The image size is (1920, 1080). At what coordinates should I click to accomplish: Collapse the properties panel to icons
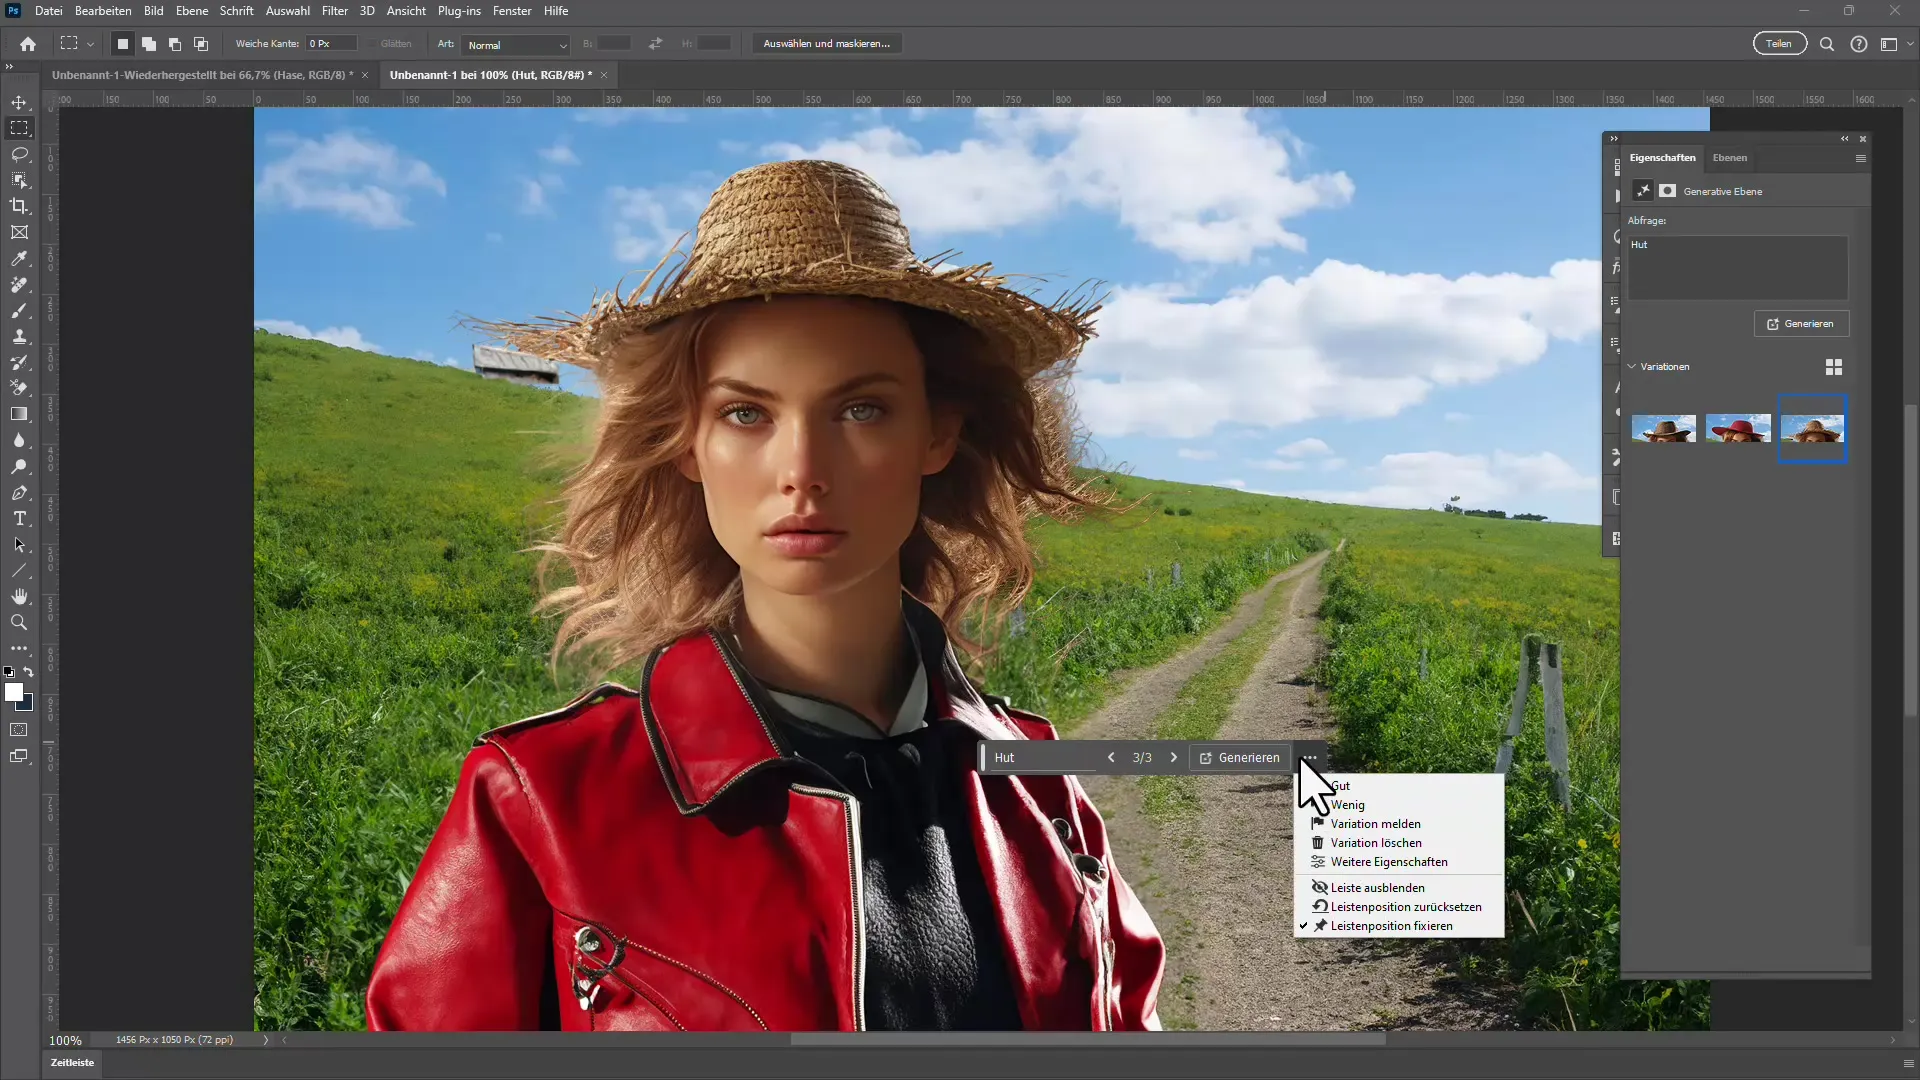tap(1845, 139)
